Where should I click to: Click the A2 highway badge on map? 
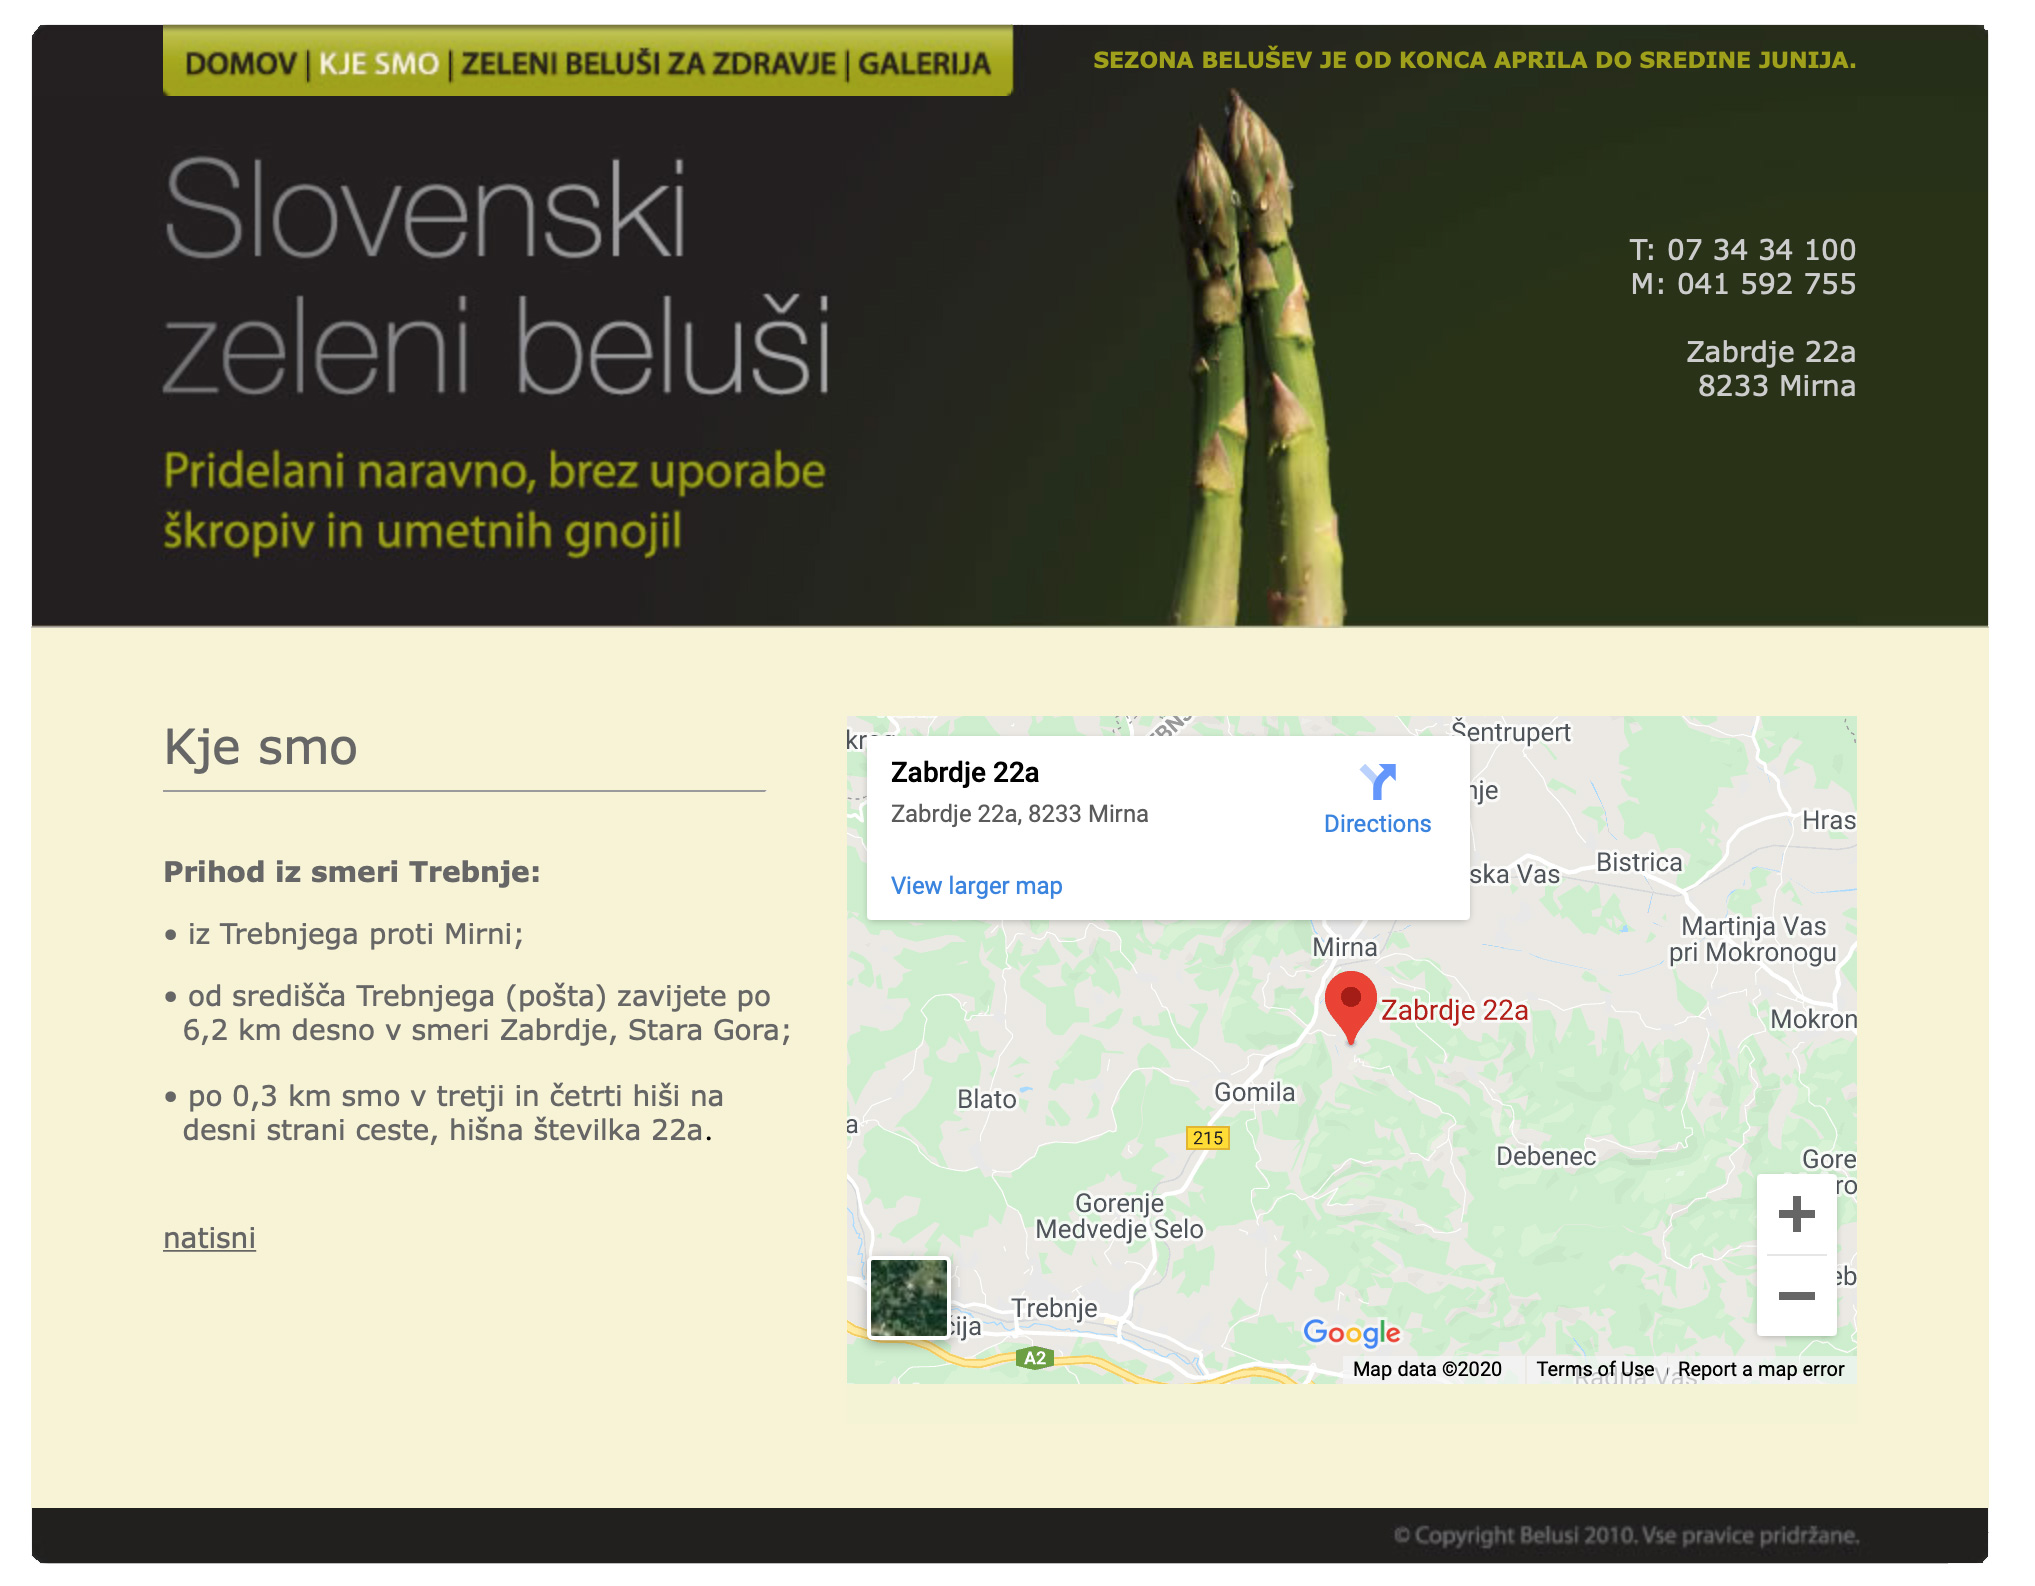1035,1358
